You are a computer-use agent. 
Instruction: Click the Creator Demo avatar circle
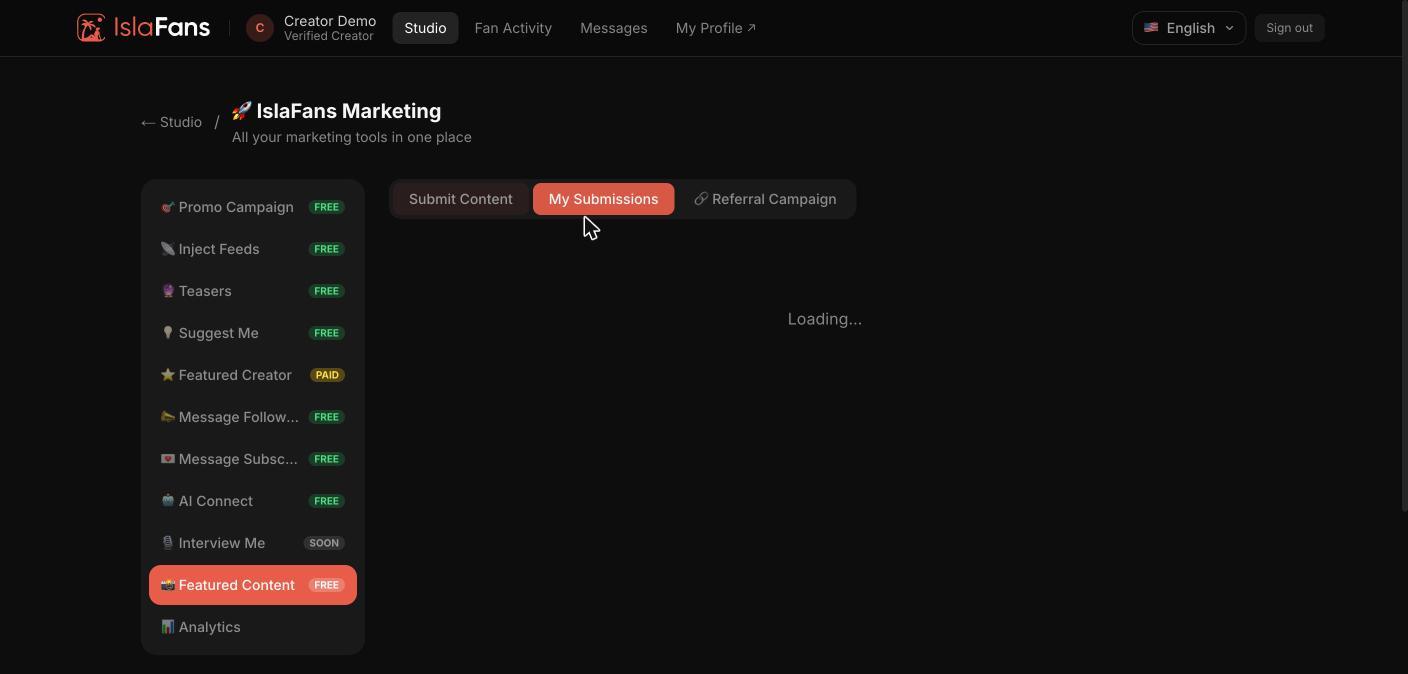click(260, 28)
